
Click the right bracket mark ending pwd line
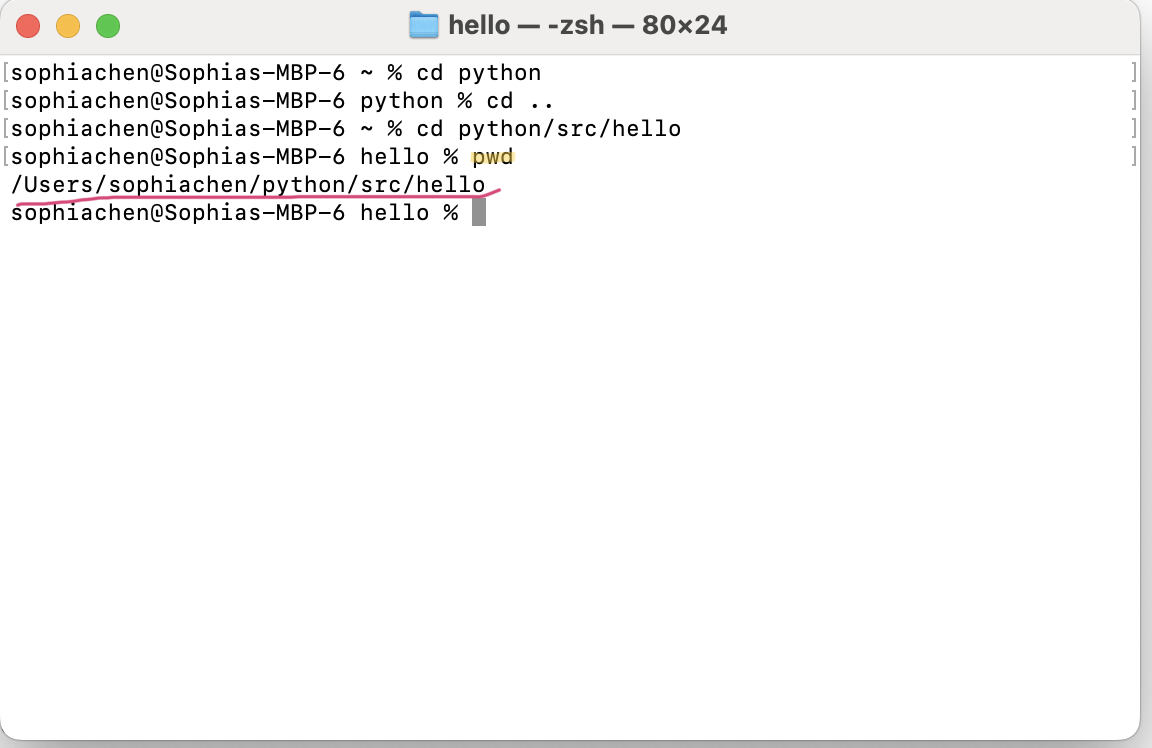1134,157
